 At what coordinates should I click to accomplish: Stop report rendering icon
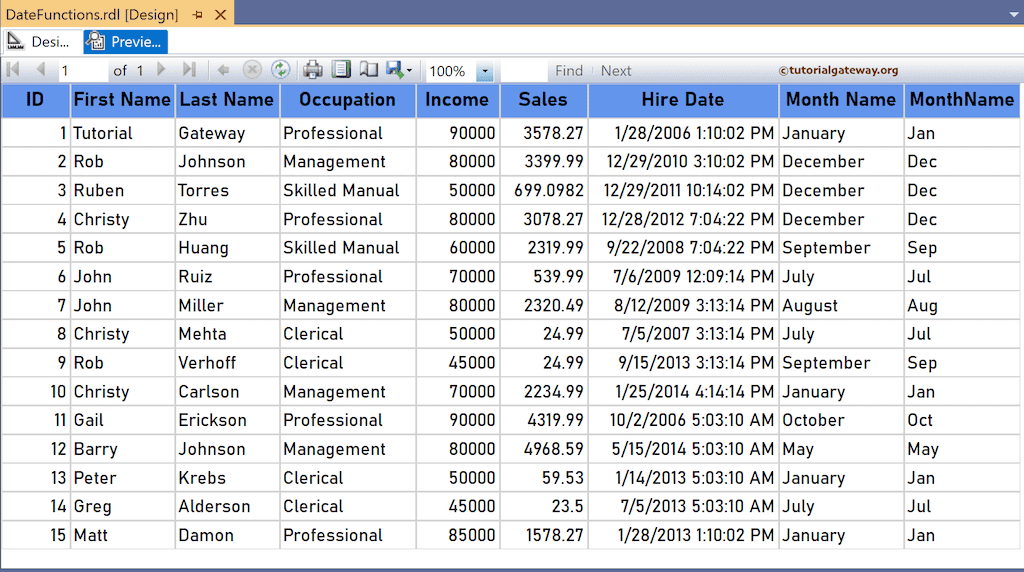(252, 70)
